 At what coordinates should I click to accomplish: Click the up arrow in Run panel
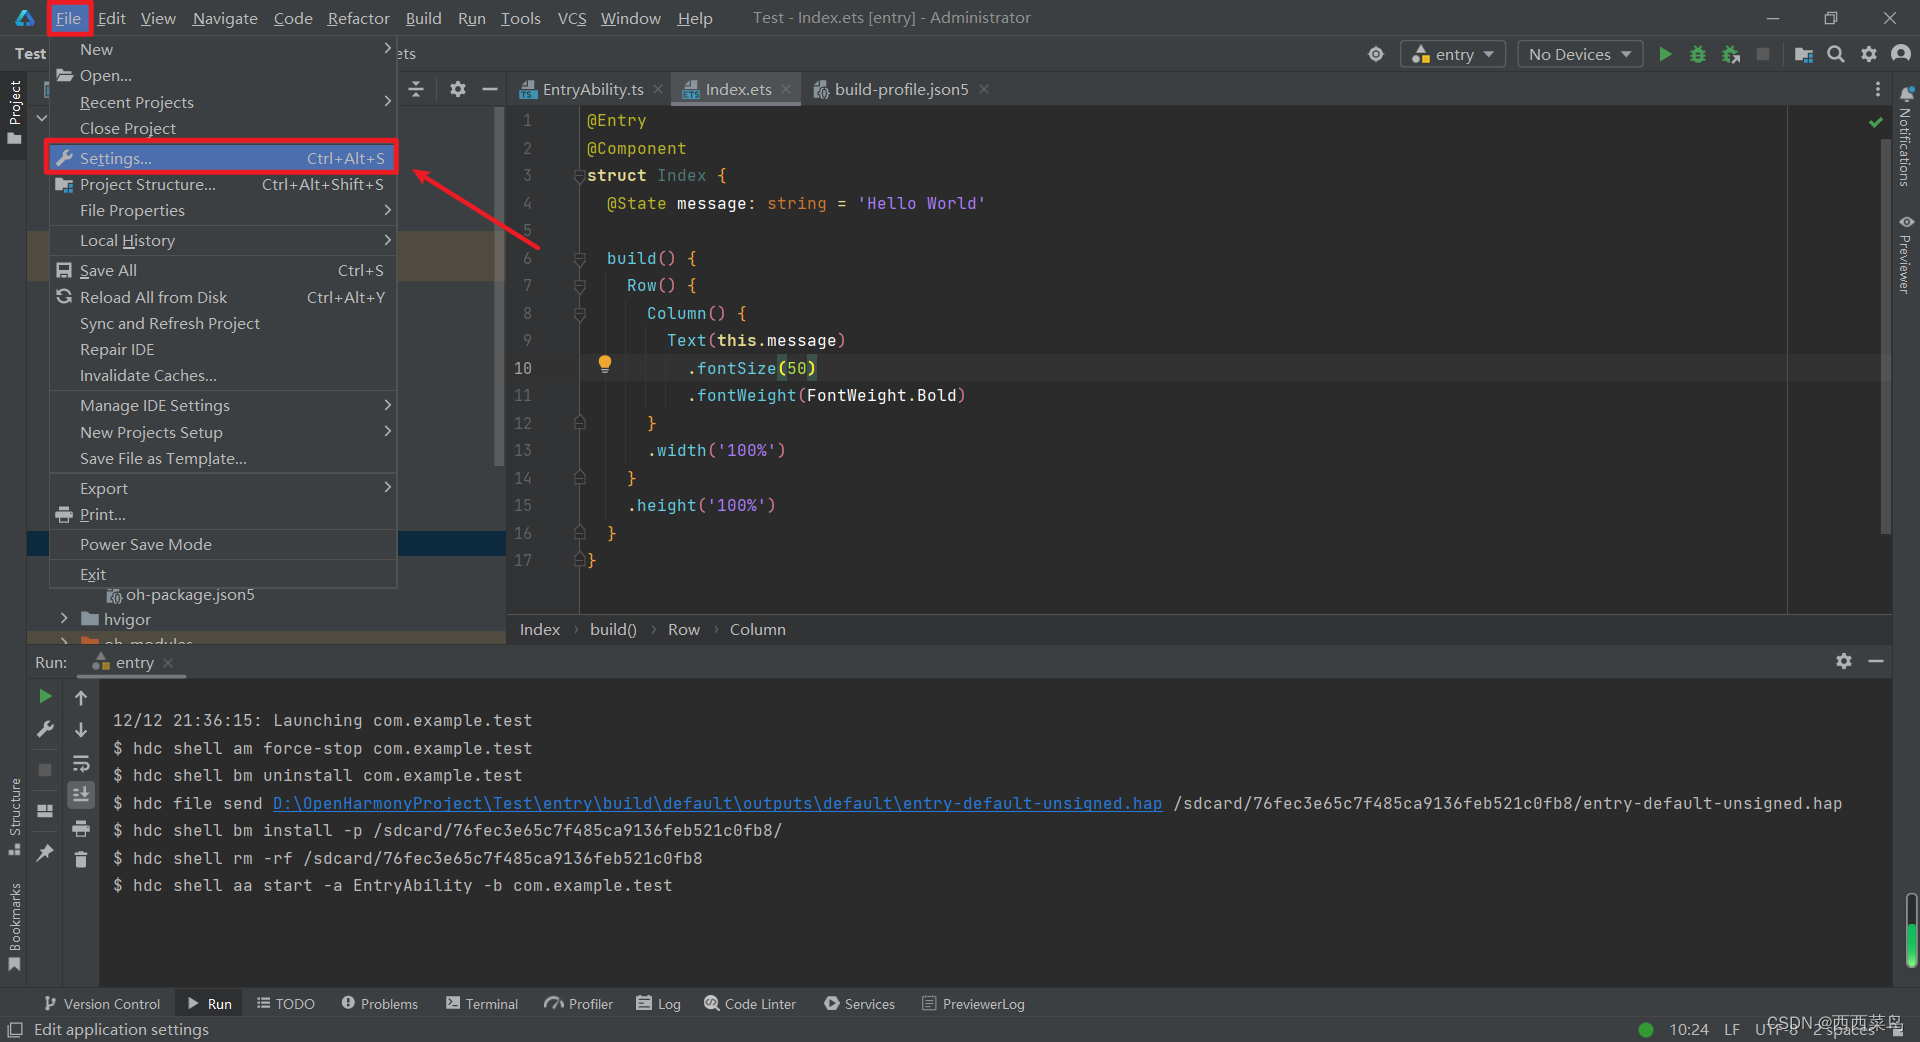click(x=81, y=697)
